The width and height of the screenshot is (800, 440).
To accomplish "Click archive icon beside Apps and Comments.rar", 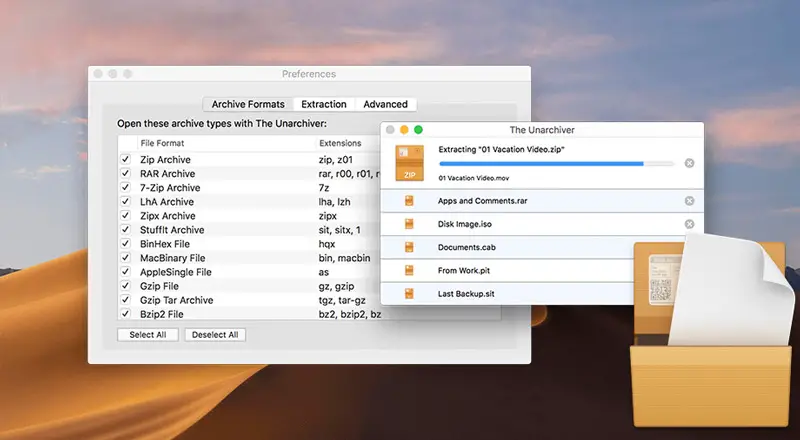I will click(409, 201).
